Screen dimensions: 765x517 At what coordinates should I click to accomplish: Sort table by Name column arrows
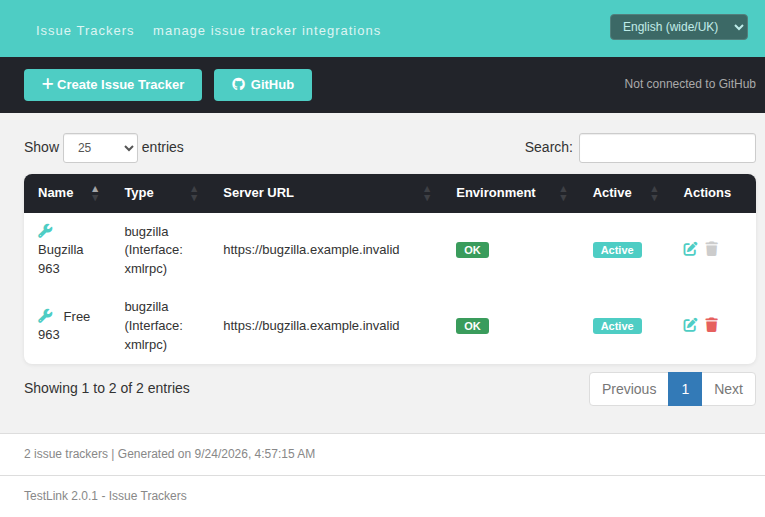[x=95, y=193]
